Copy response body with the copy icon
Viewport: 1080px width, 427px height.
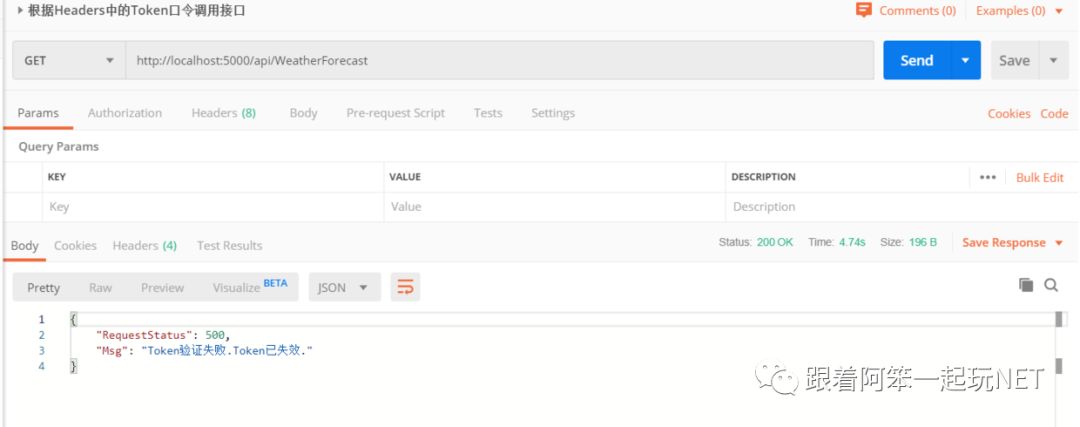(1026, 285)
